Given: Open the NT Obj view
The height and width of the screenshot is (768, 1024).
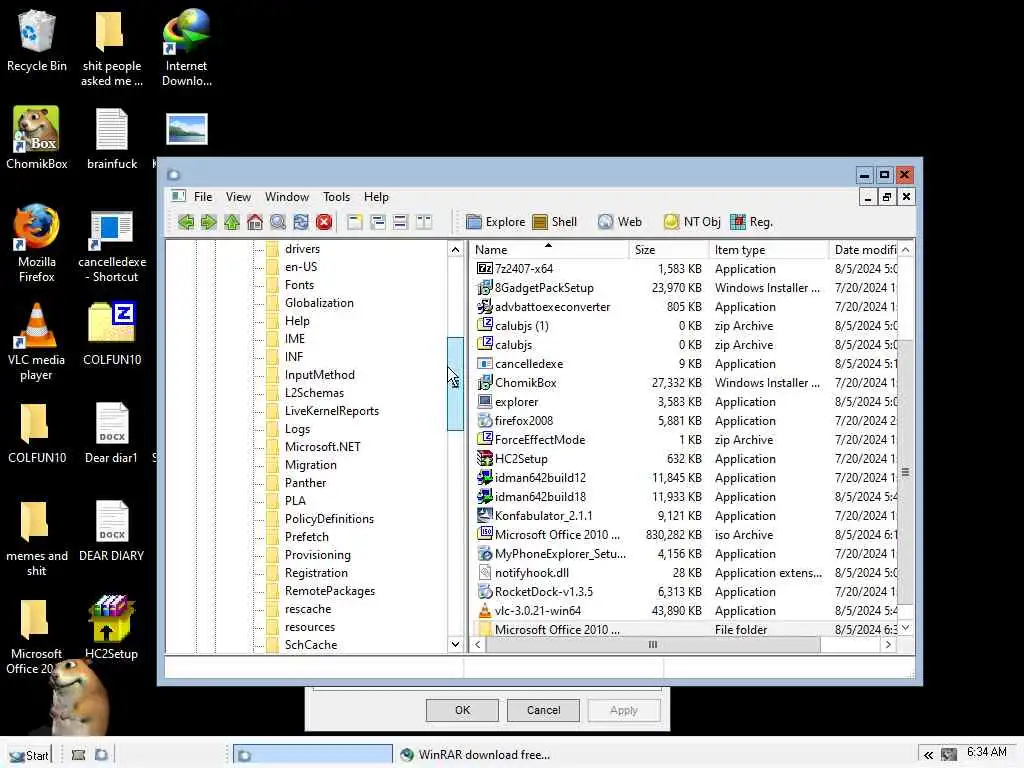Looking at the screenshot, I should coord(692,222).
